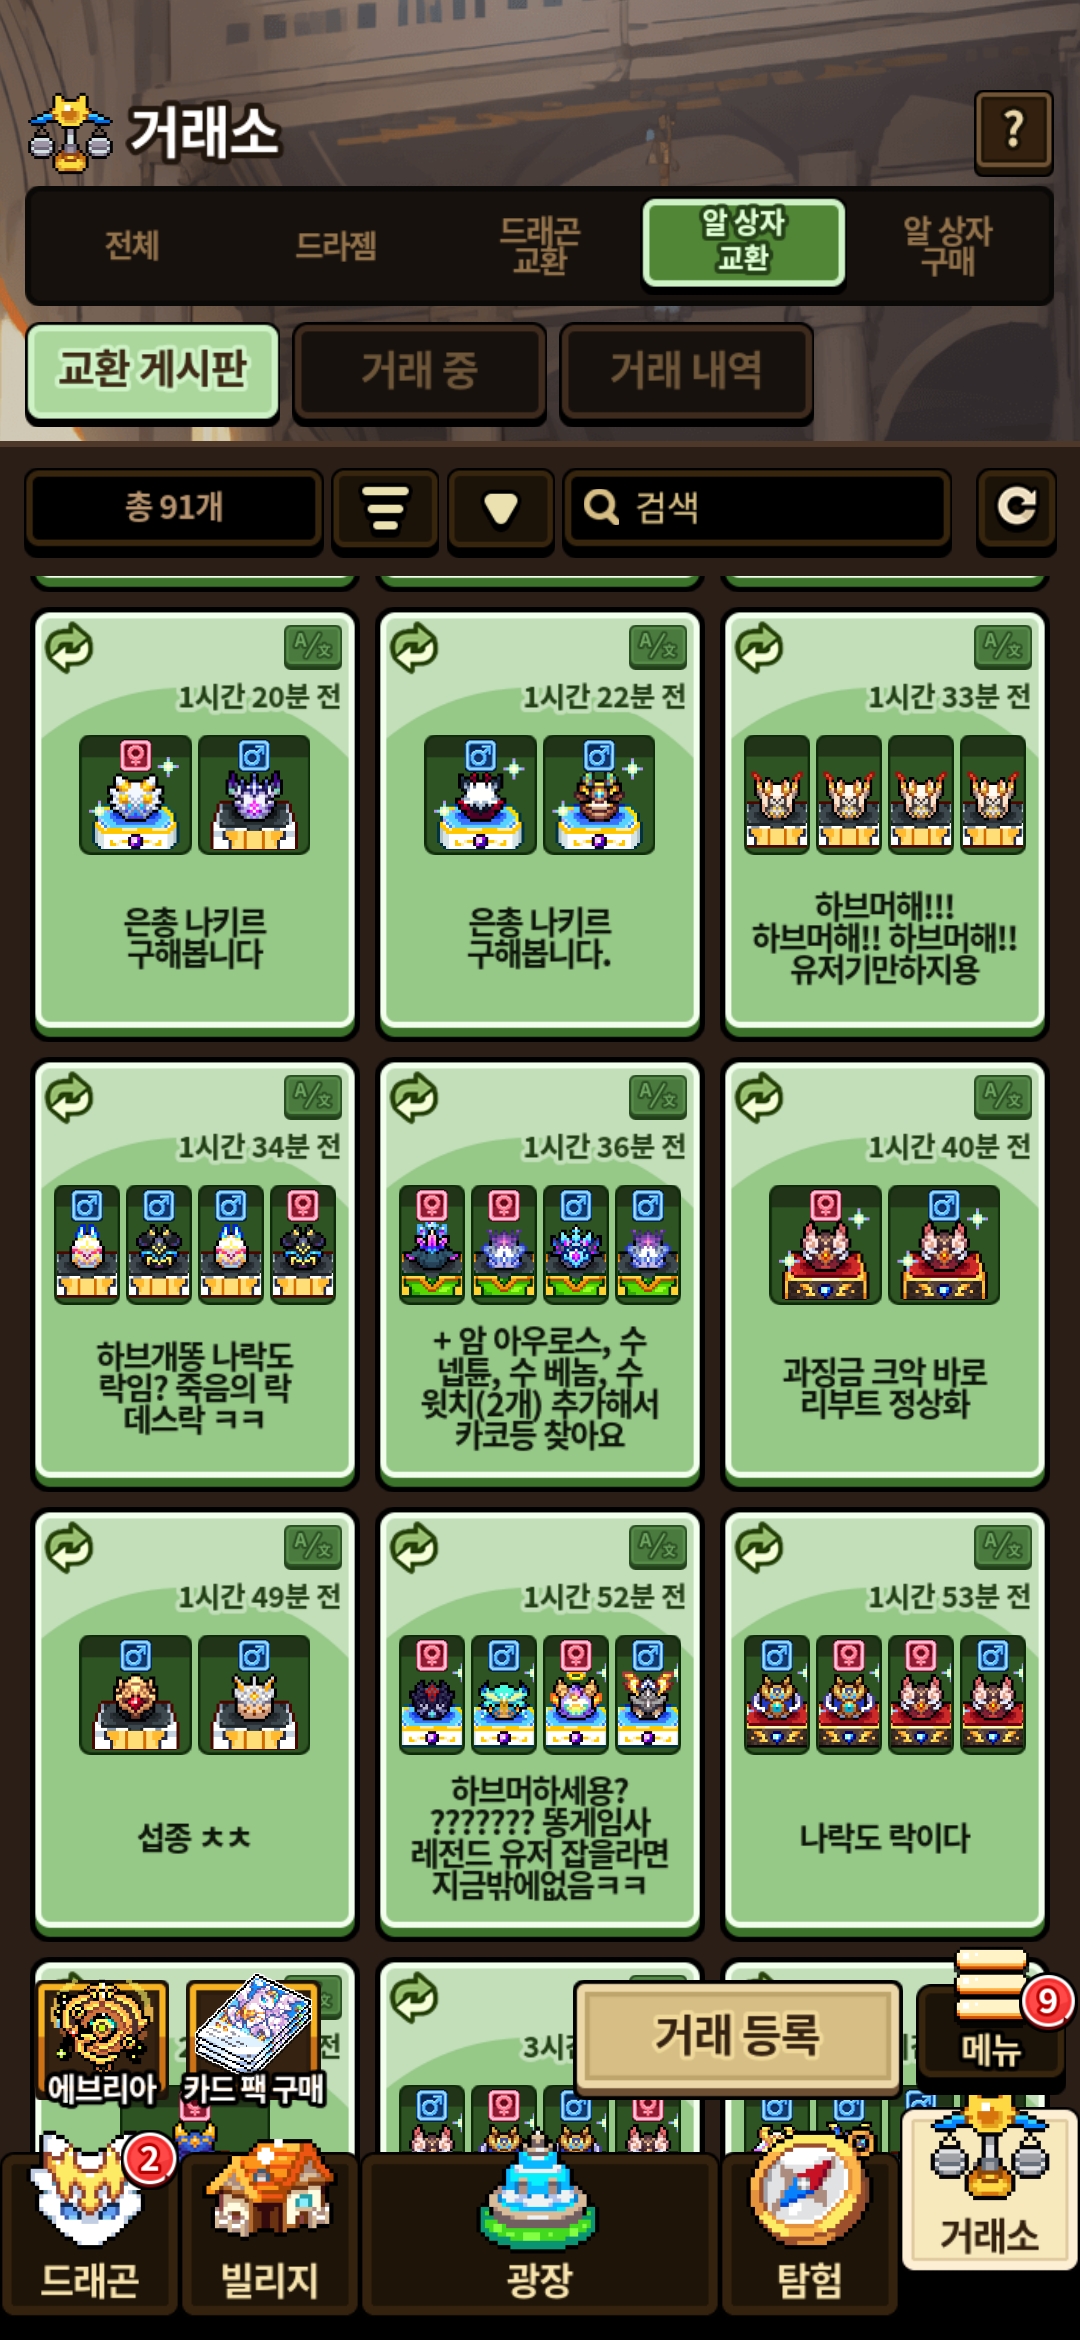Open the 에브리아 shortcut icon
The width and height of the screenshot is (1080, 2340).
(x=102, y=2042)
